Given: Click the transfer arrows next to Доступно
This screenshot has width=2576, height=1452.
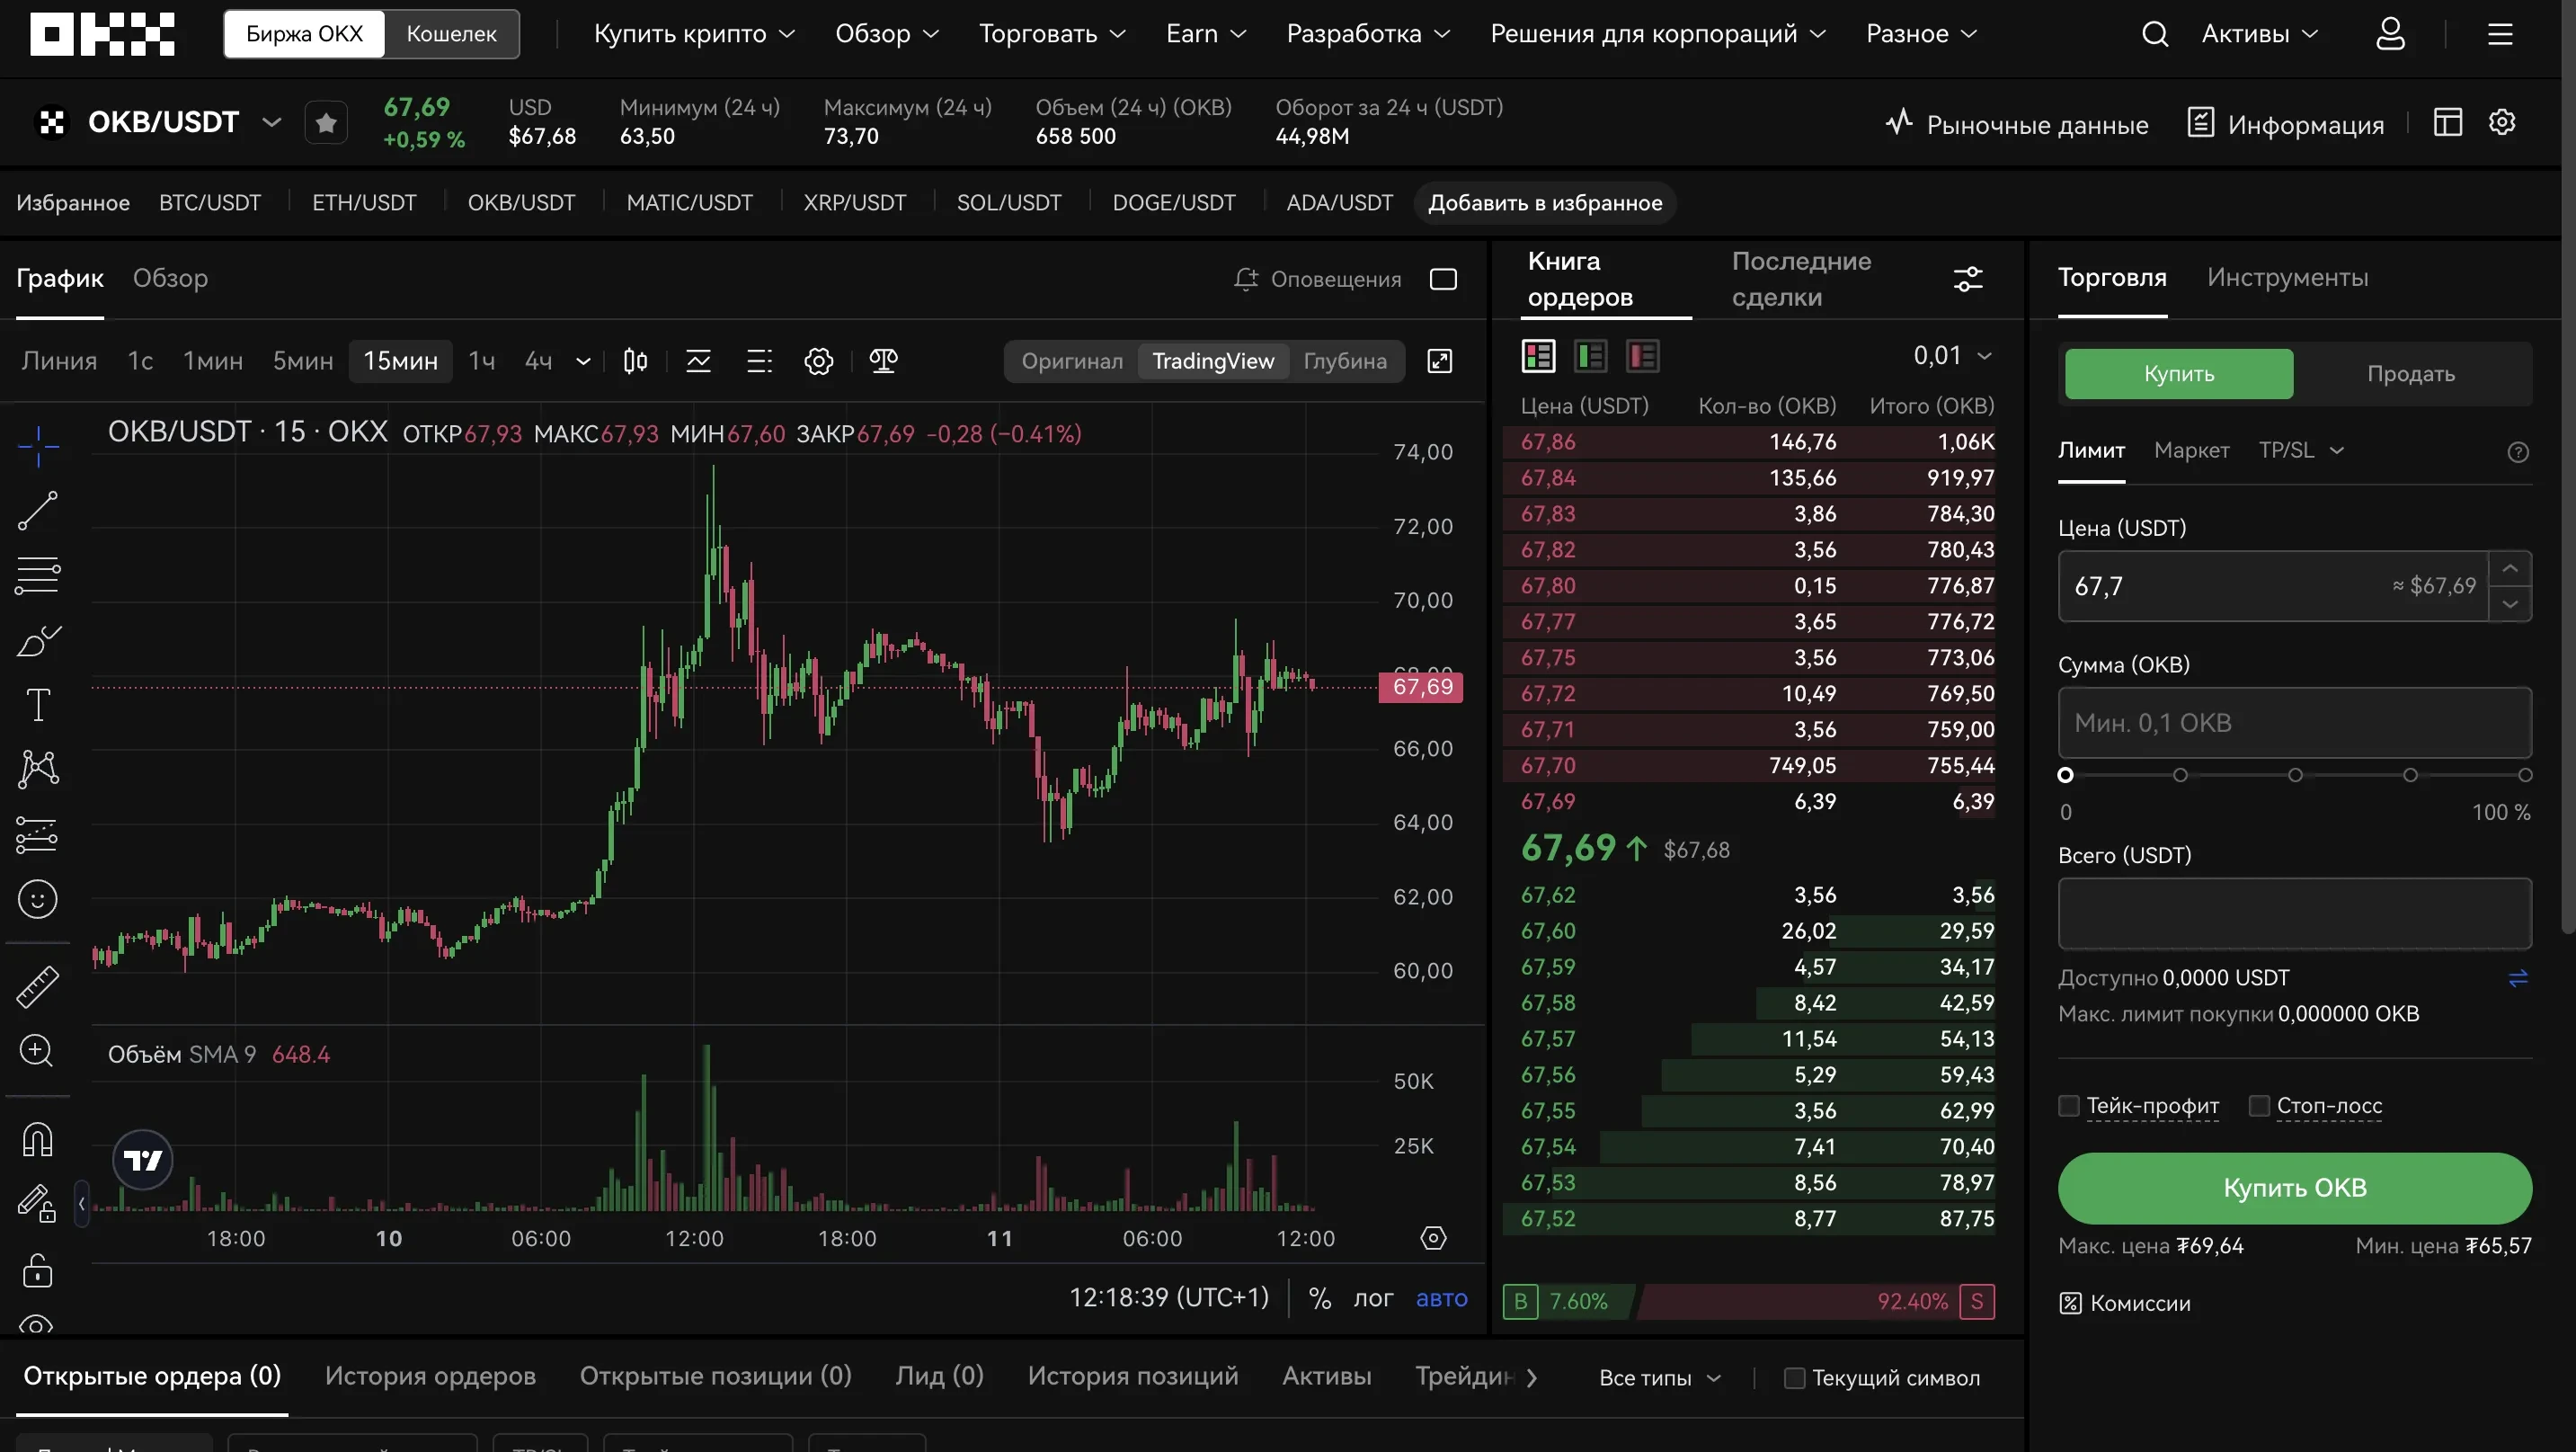Looking at the screenshot, I should coord(2518,978).
